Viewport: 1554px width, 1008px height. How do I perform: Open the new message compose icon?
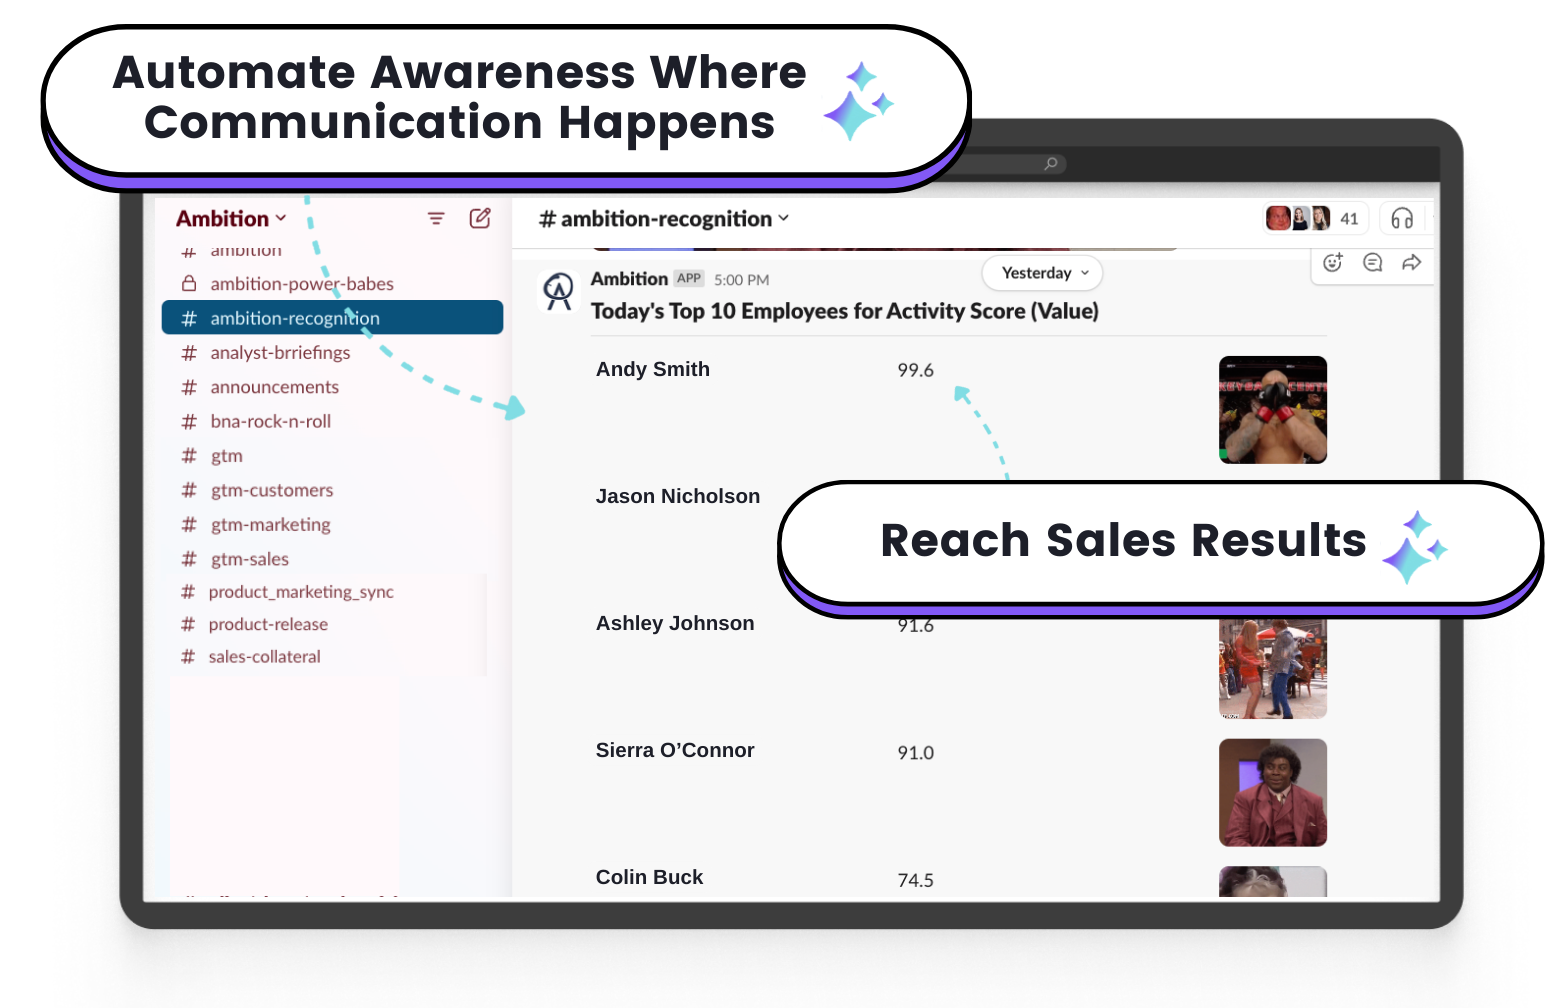tap(481, 218)
